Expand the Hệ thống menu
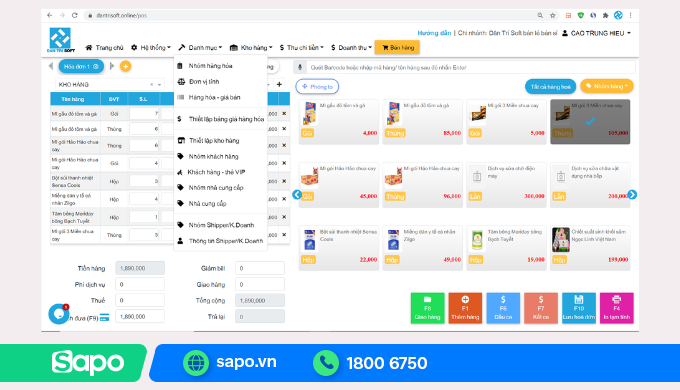Viewport: 680px width, 390px height. (151, 48)
